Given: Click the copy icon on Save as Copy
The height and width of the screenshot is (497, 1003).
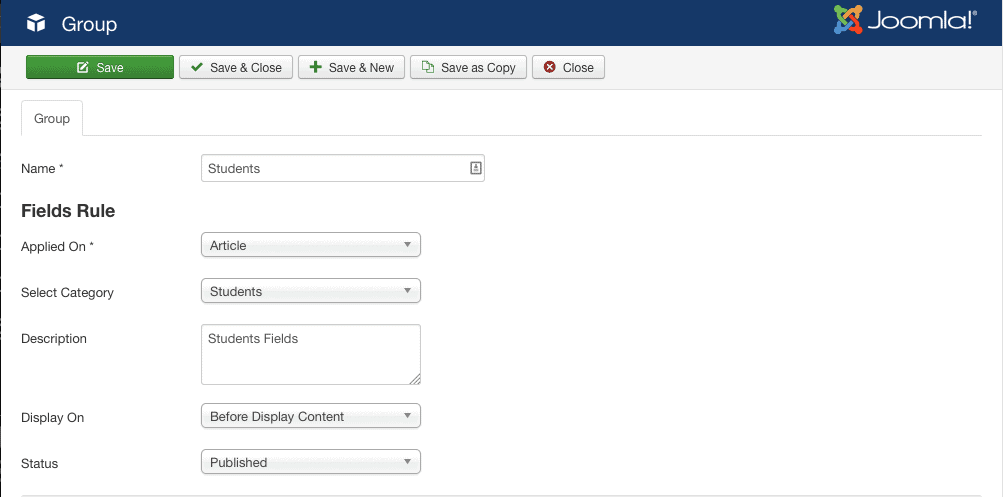Looking at the screenshot, I should pyautogui.click(x=428, y=68).
